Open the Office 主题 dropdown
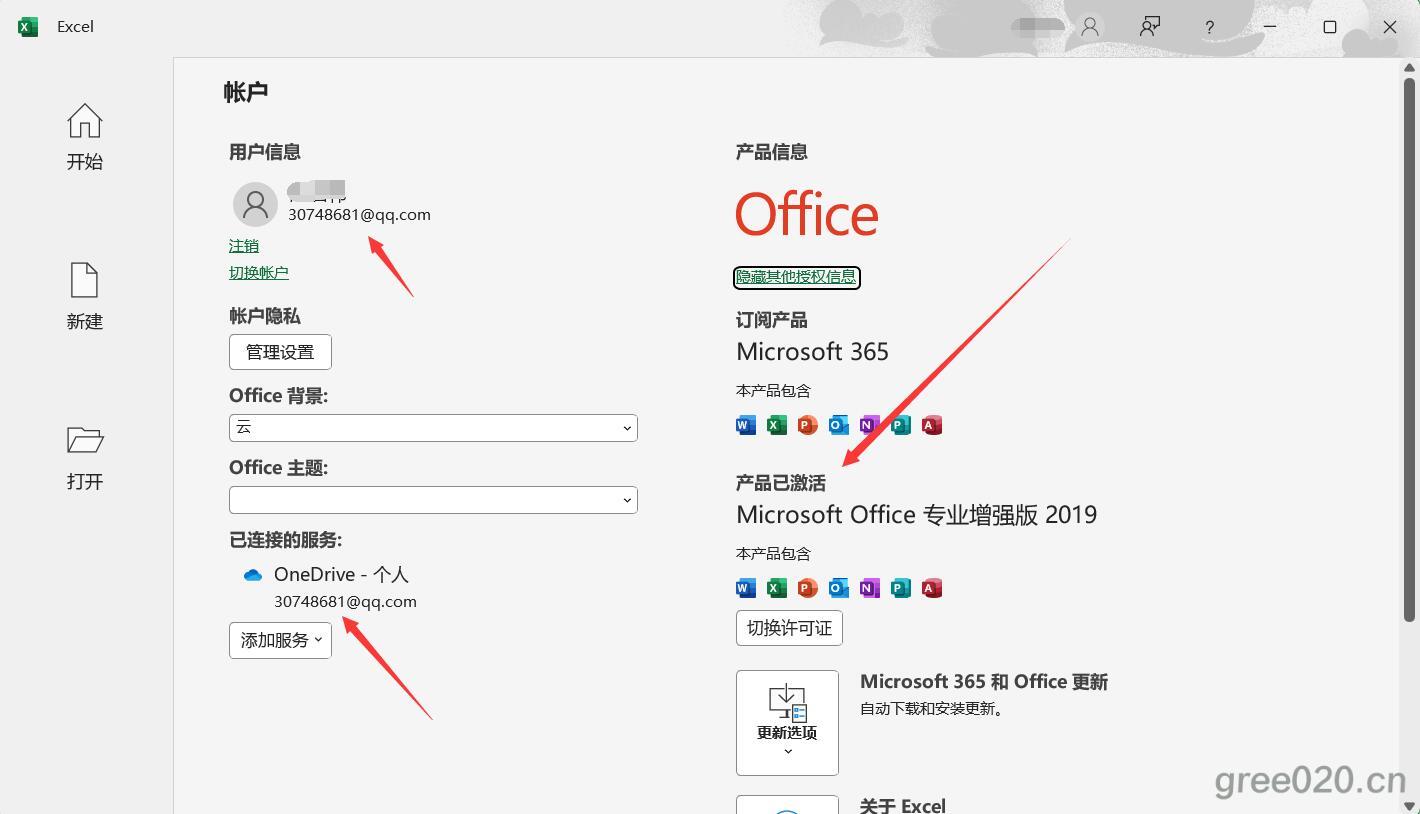The width and height of the screenshot is (1420, 814). click(x=433, y=500)
